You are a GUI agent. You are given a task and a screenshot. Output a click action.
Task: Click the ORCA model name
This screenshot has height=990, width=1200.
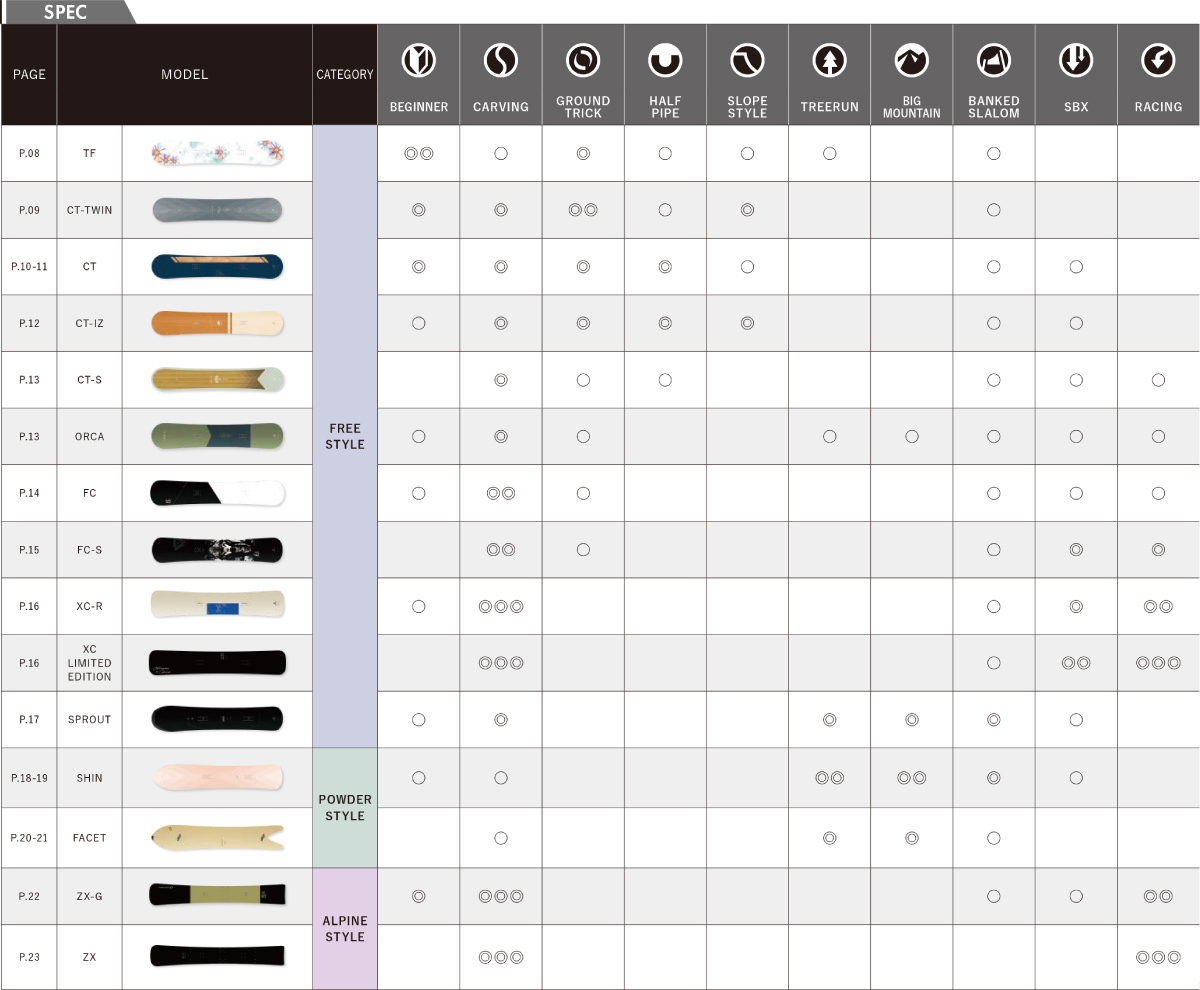pyautogui.click(x=89, y=437)
